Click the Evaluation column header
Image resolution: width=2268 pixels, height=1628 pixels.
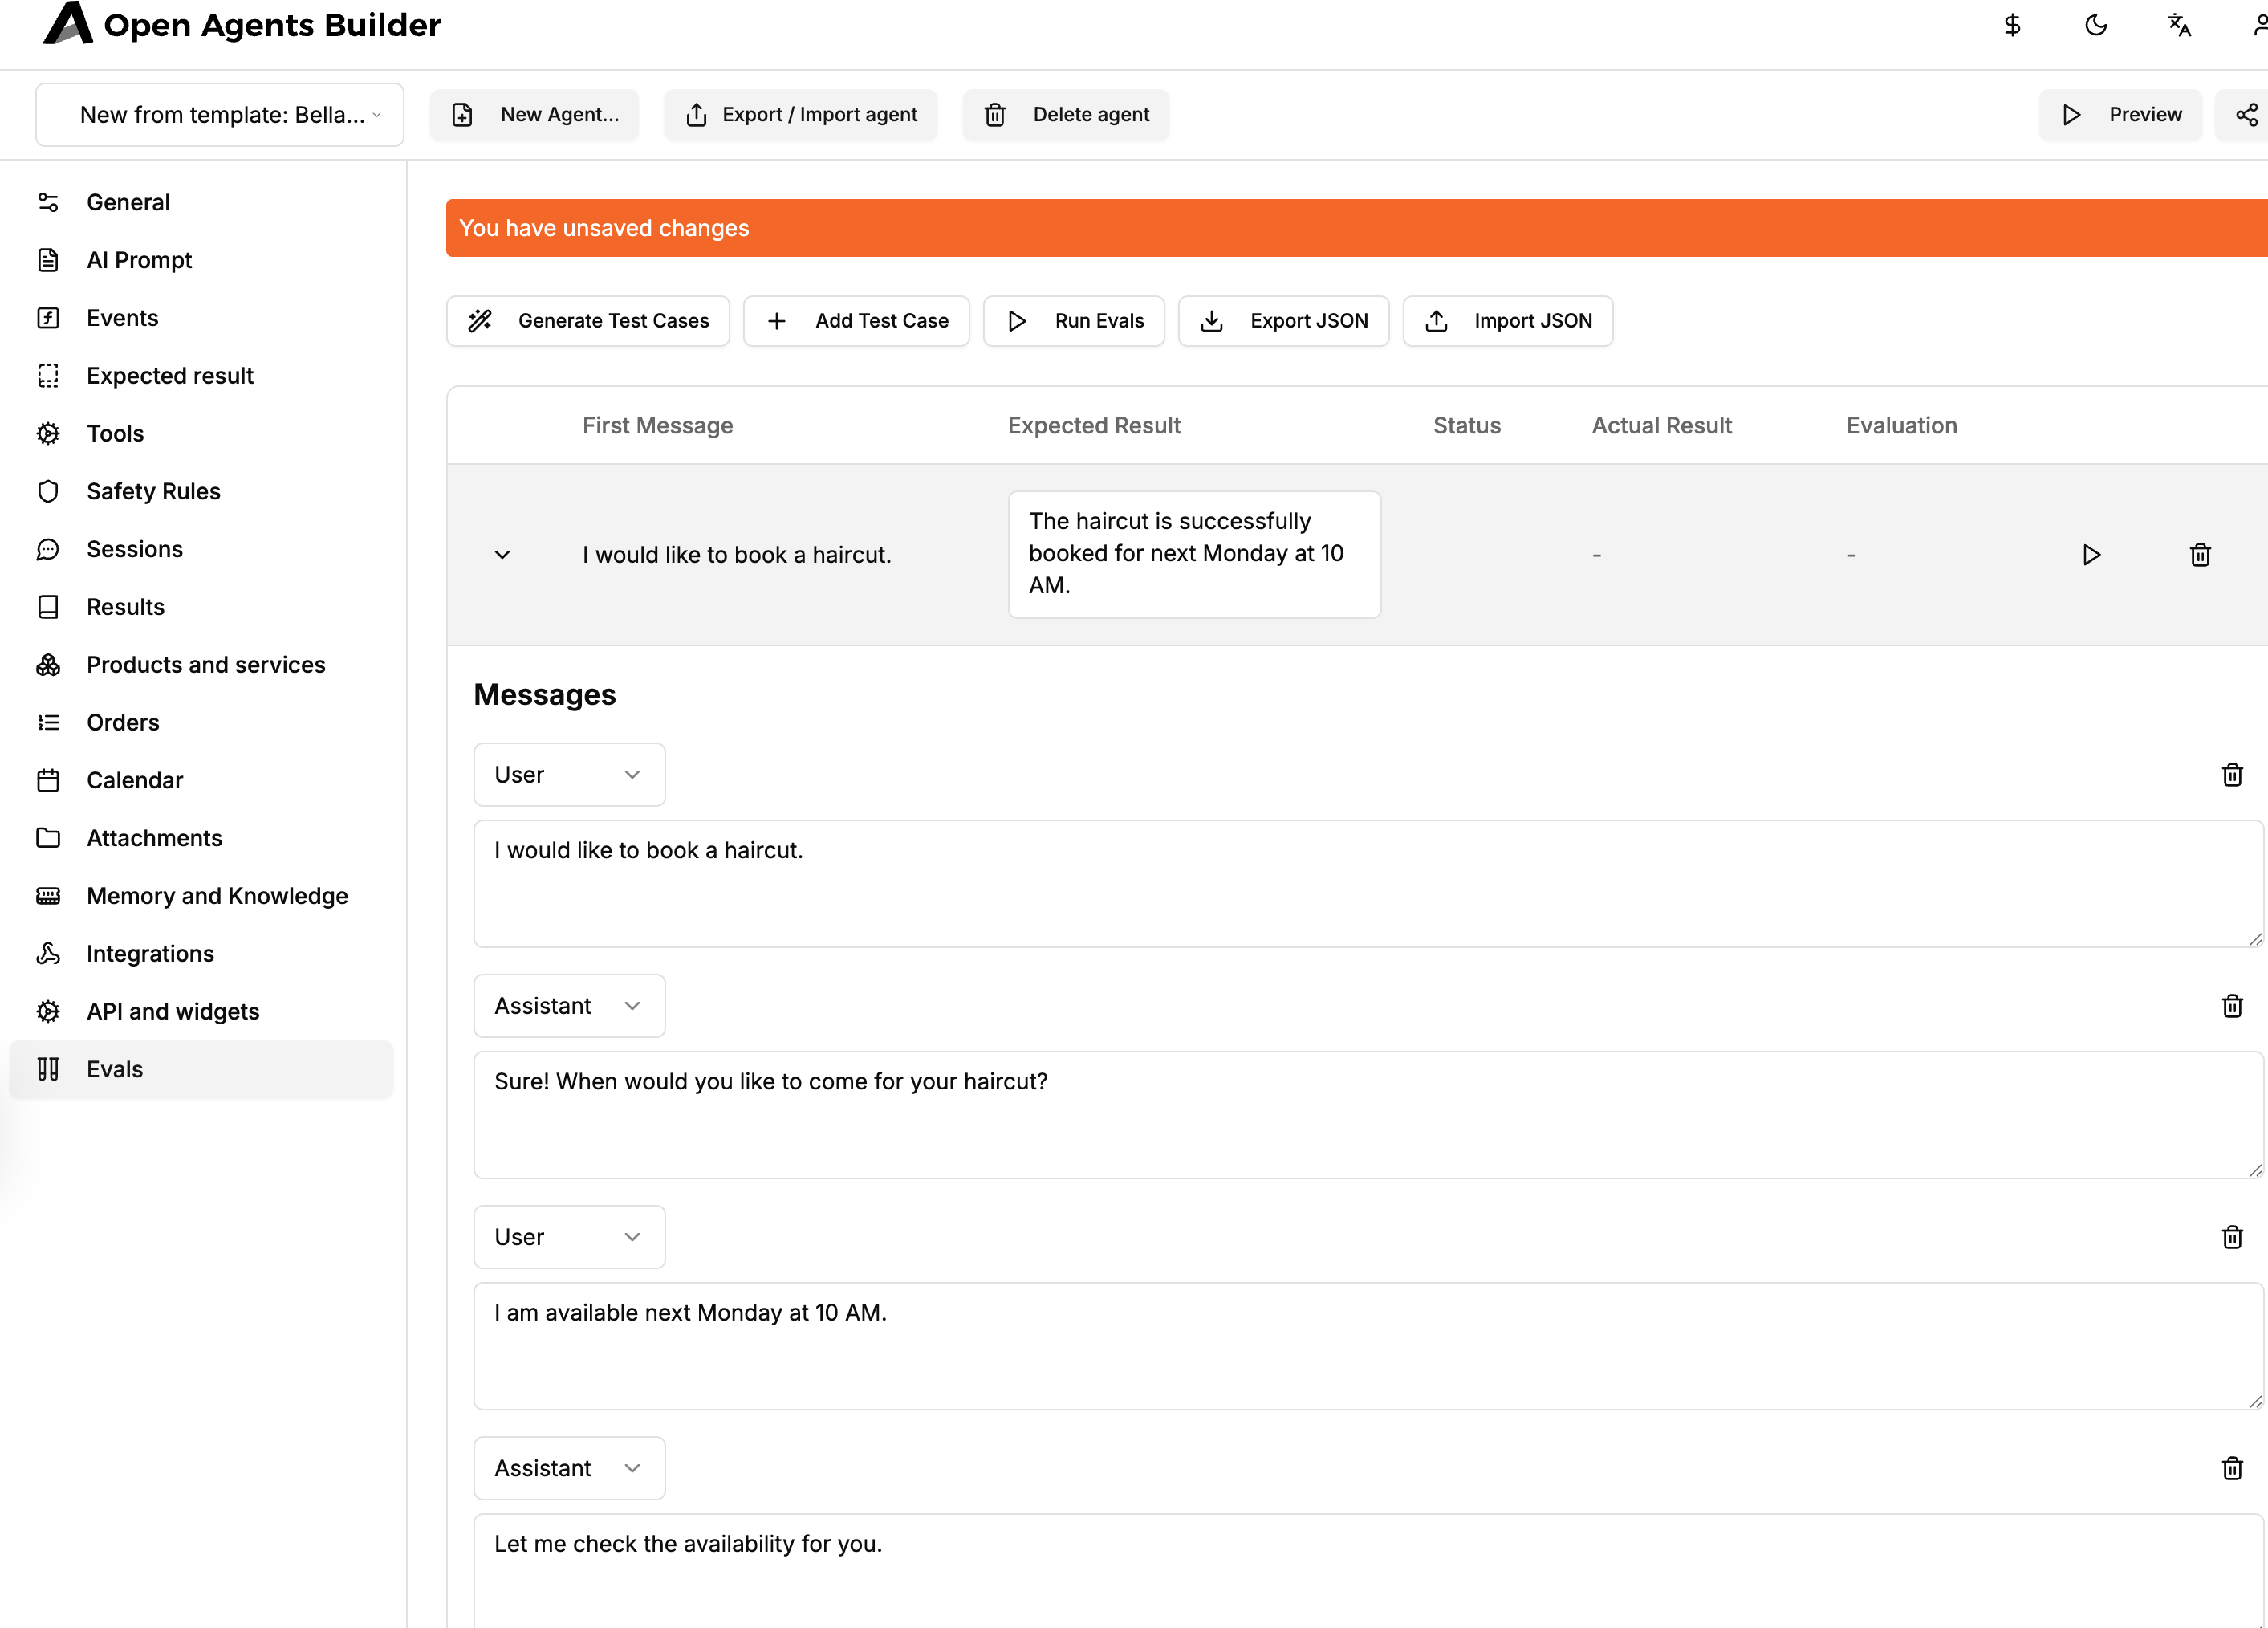point(1901,426)
